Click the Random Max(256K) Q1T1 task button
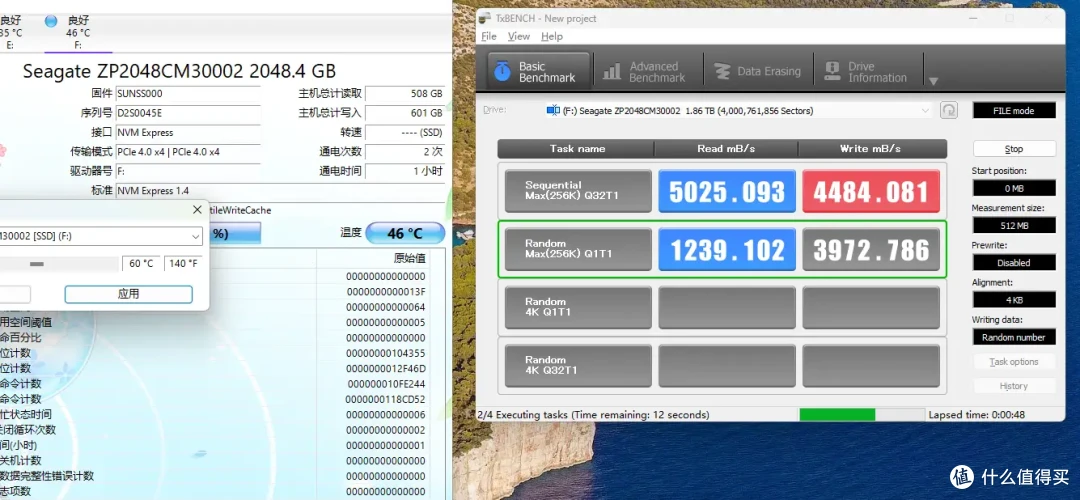The height and width of the screenshot is (500, 1080). click(x=578, y=249)
